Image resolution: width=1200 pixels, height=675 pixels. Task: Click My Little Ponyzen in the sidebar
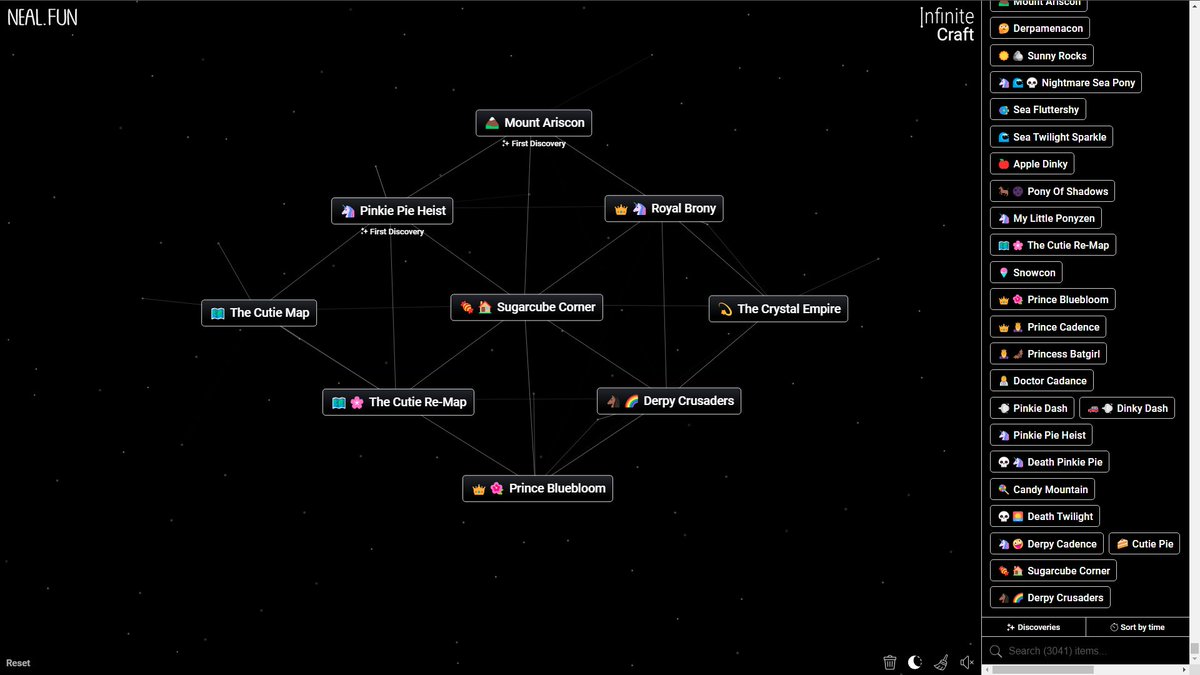point(1046,218)
